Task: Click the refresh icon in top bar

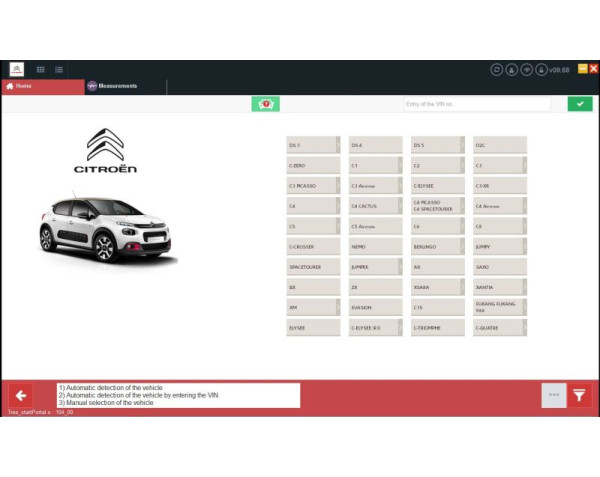Action: tap(496, 70)
